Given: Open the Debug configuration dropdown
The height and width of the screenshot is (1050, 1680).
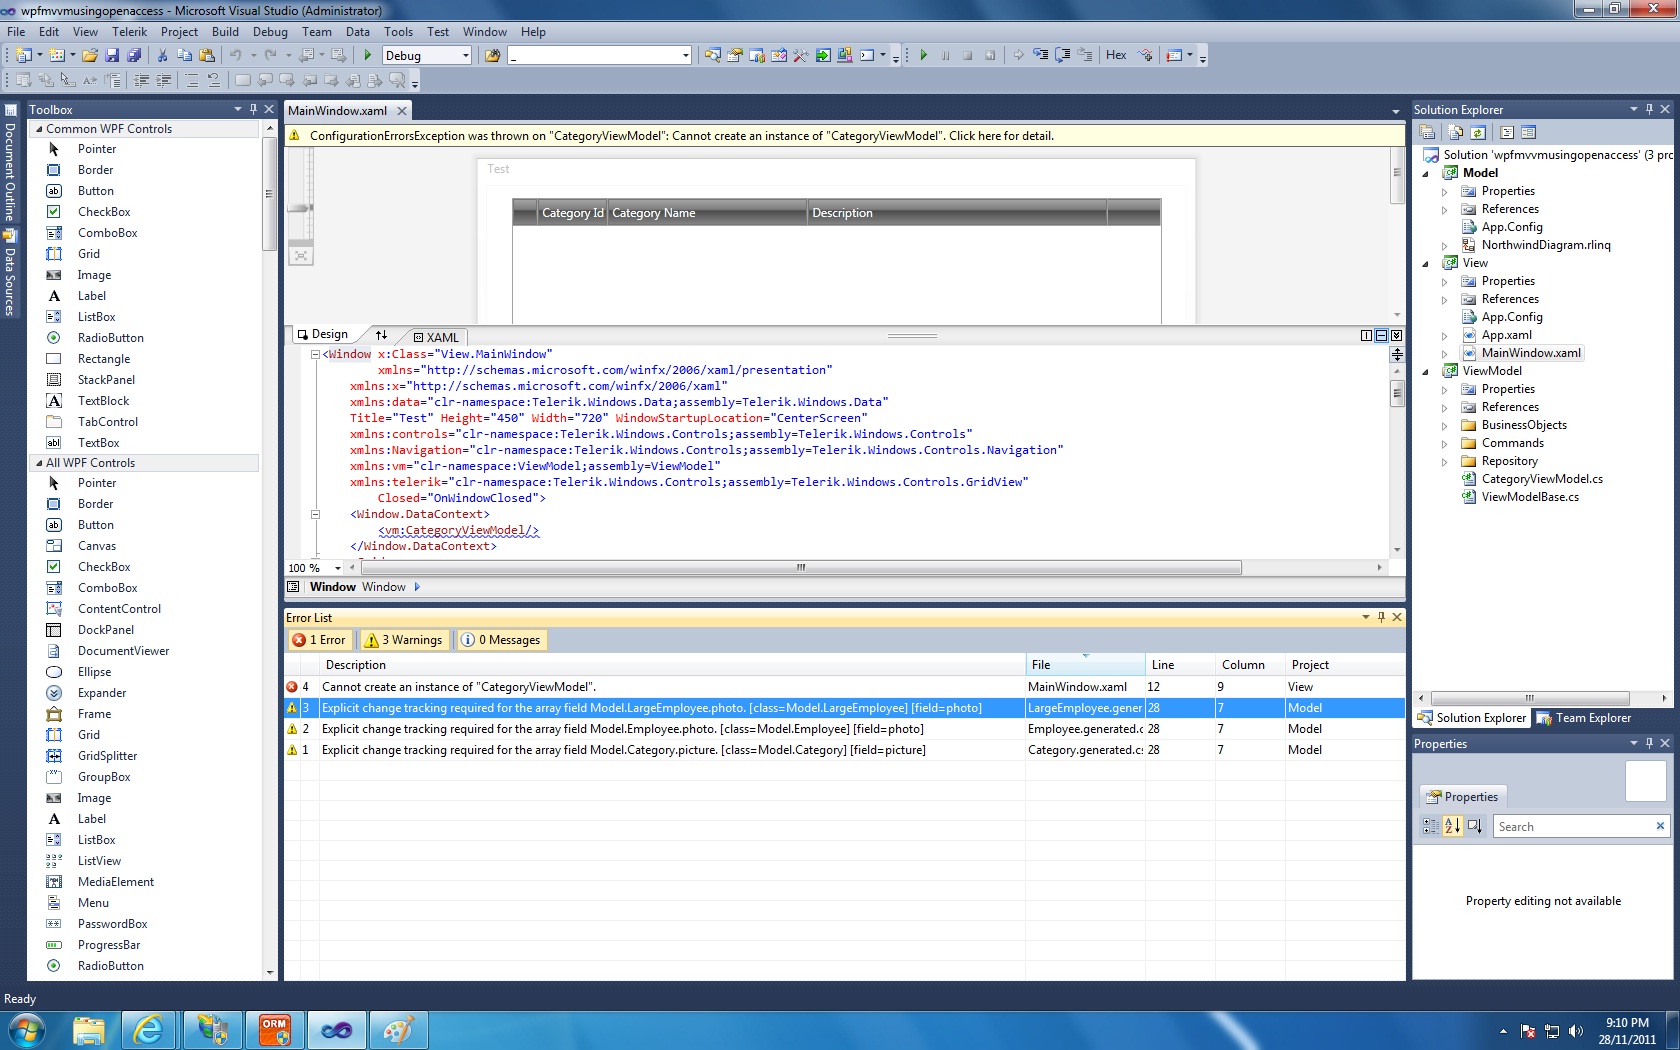Looking at the screenshot, I should coord(466,56).
